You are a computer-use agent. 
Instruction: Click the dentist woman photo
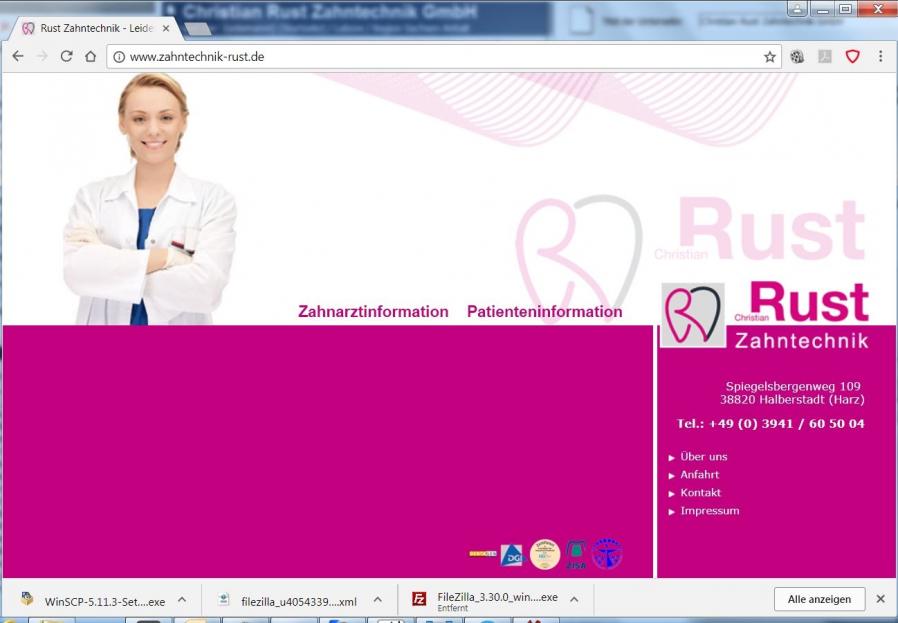(149, 199)
